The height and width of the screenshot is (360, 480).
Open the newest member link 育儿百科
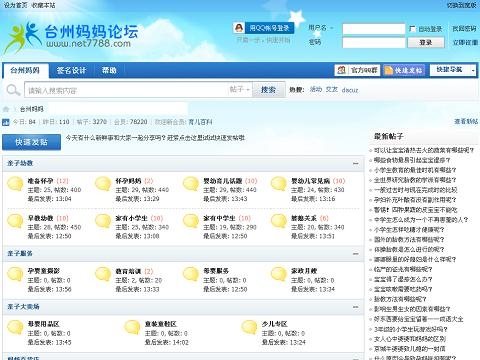200,122
